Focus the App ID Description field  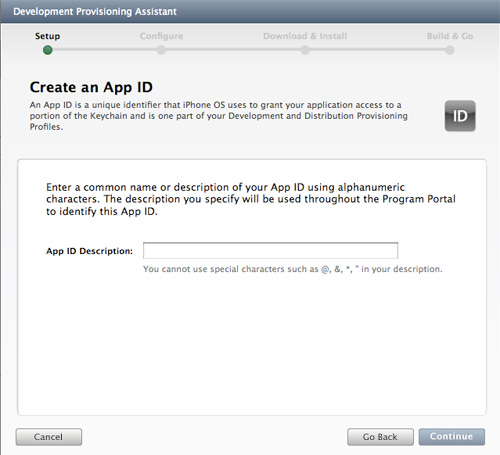pos(270,251)
